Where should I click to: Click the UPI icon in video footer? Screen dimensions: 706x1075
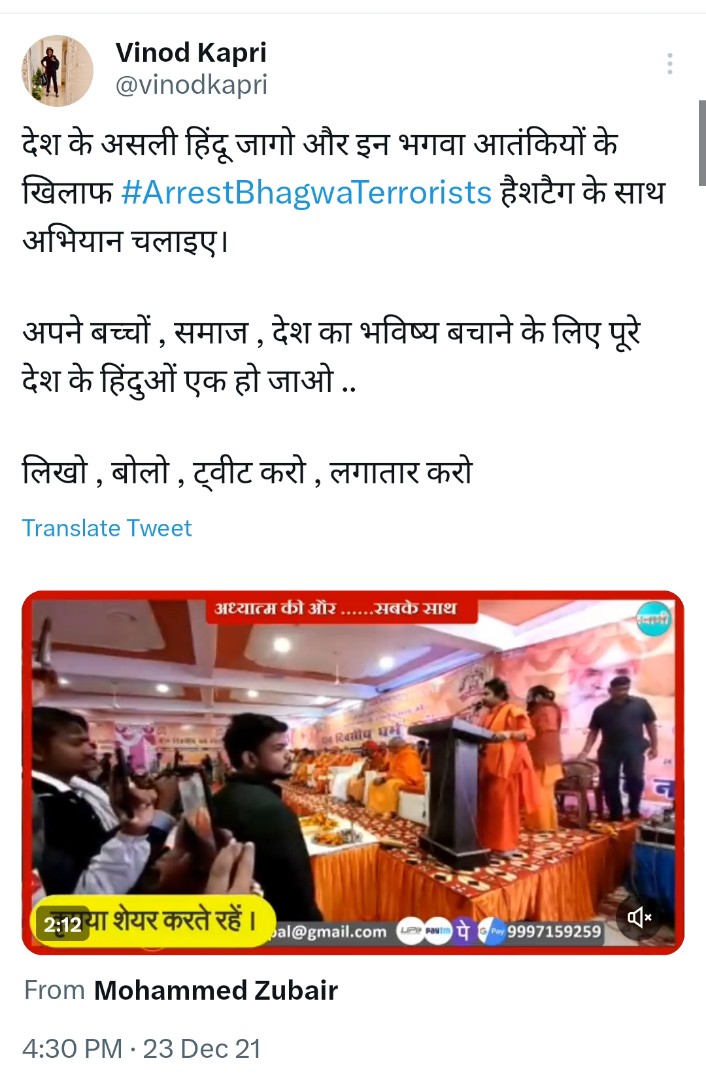[411, 932]
